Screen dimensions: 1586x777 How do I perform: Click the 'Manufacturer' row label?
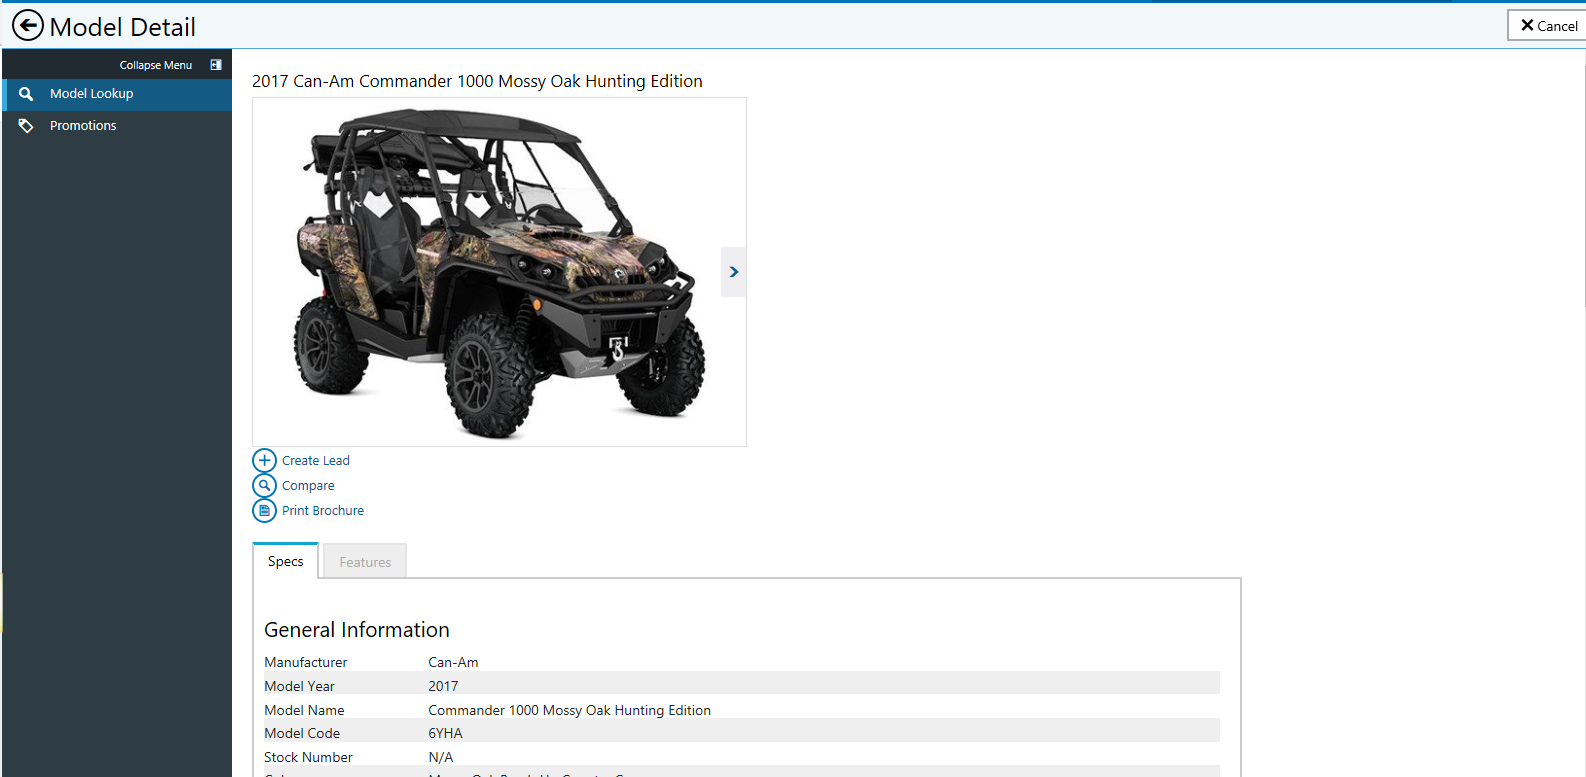pyautogui.click(x=306, y=662)
